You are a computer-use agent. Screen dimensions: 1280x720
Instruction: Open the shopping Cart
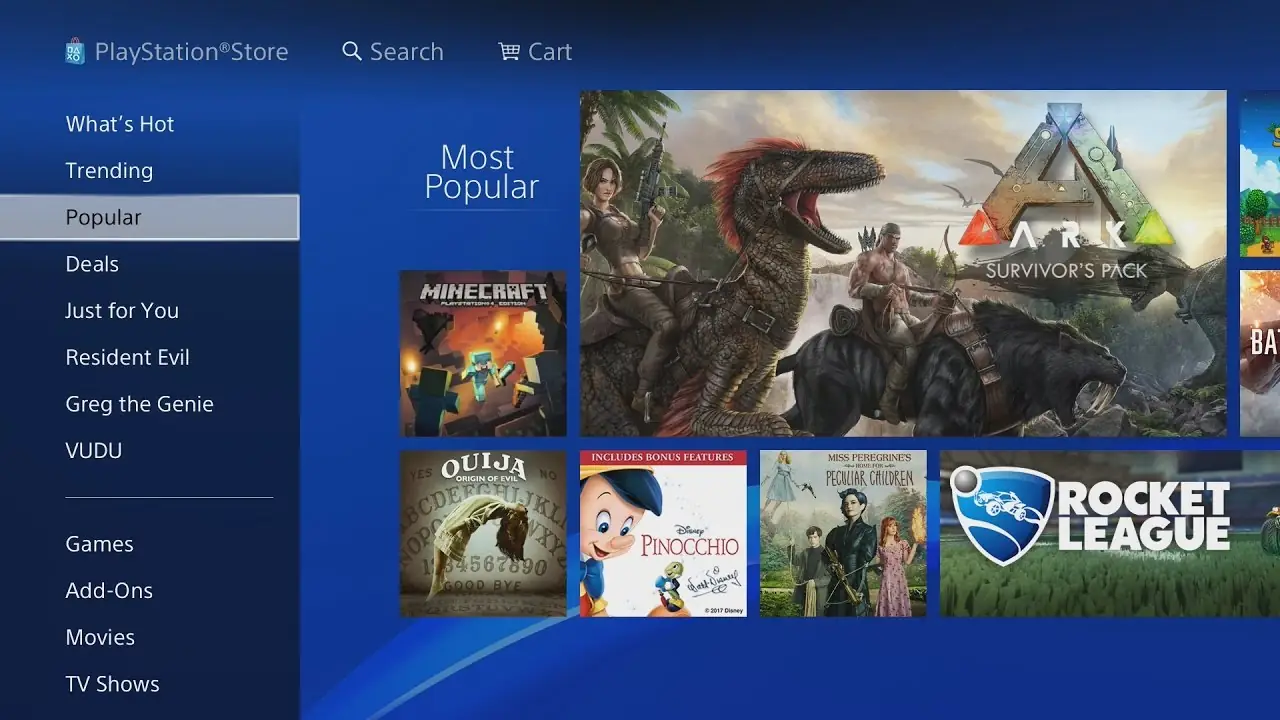coord(535,51)
